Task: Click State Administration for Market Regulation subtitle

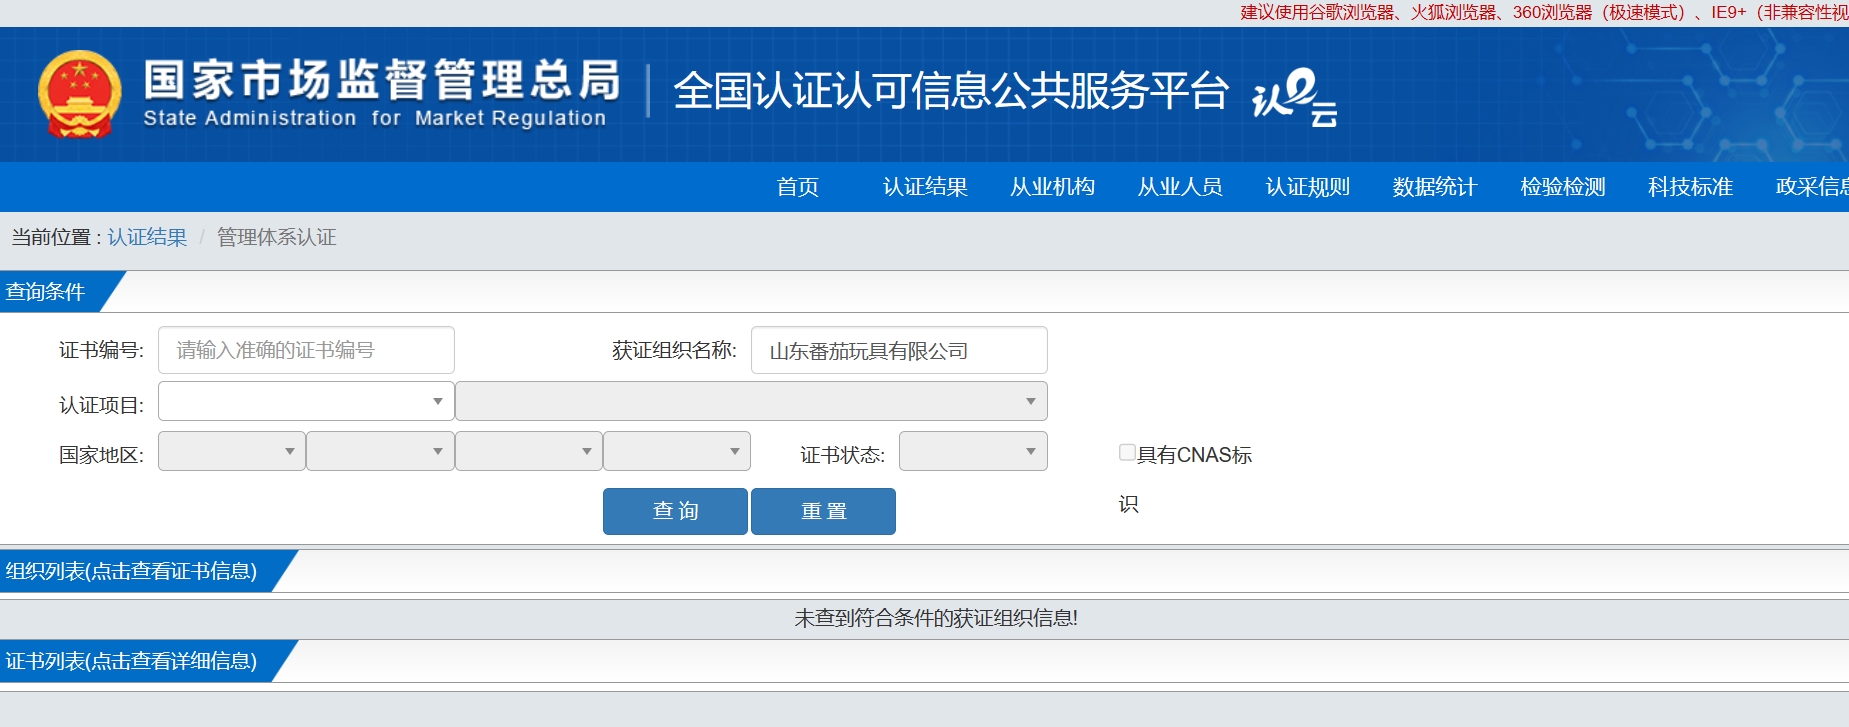Action: coord(375,118)
